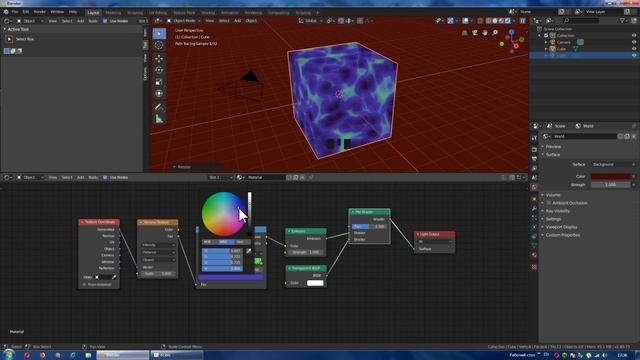The width and height of the screenshot is (640, 360).
Task: Select the Move tool in viewport toolbar
Action: (x=159, y=58)
